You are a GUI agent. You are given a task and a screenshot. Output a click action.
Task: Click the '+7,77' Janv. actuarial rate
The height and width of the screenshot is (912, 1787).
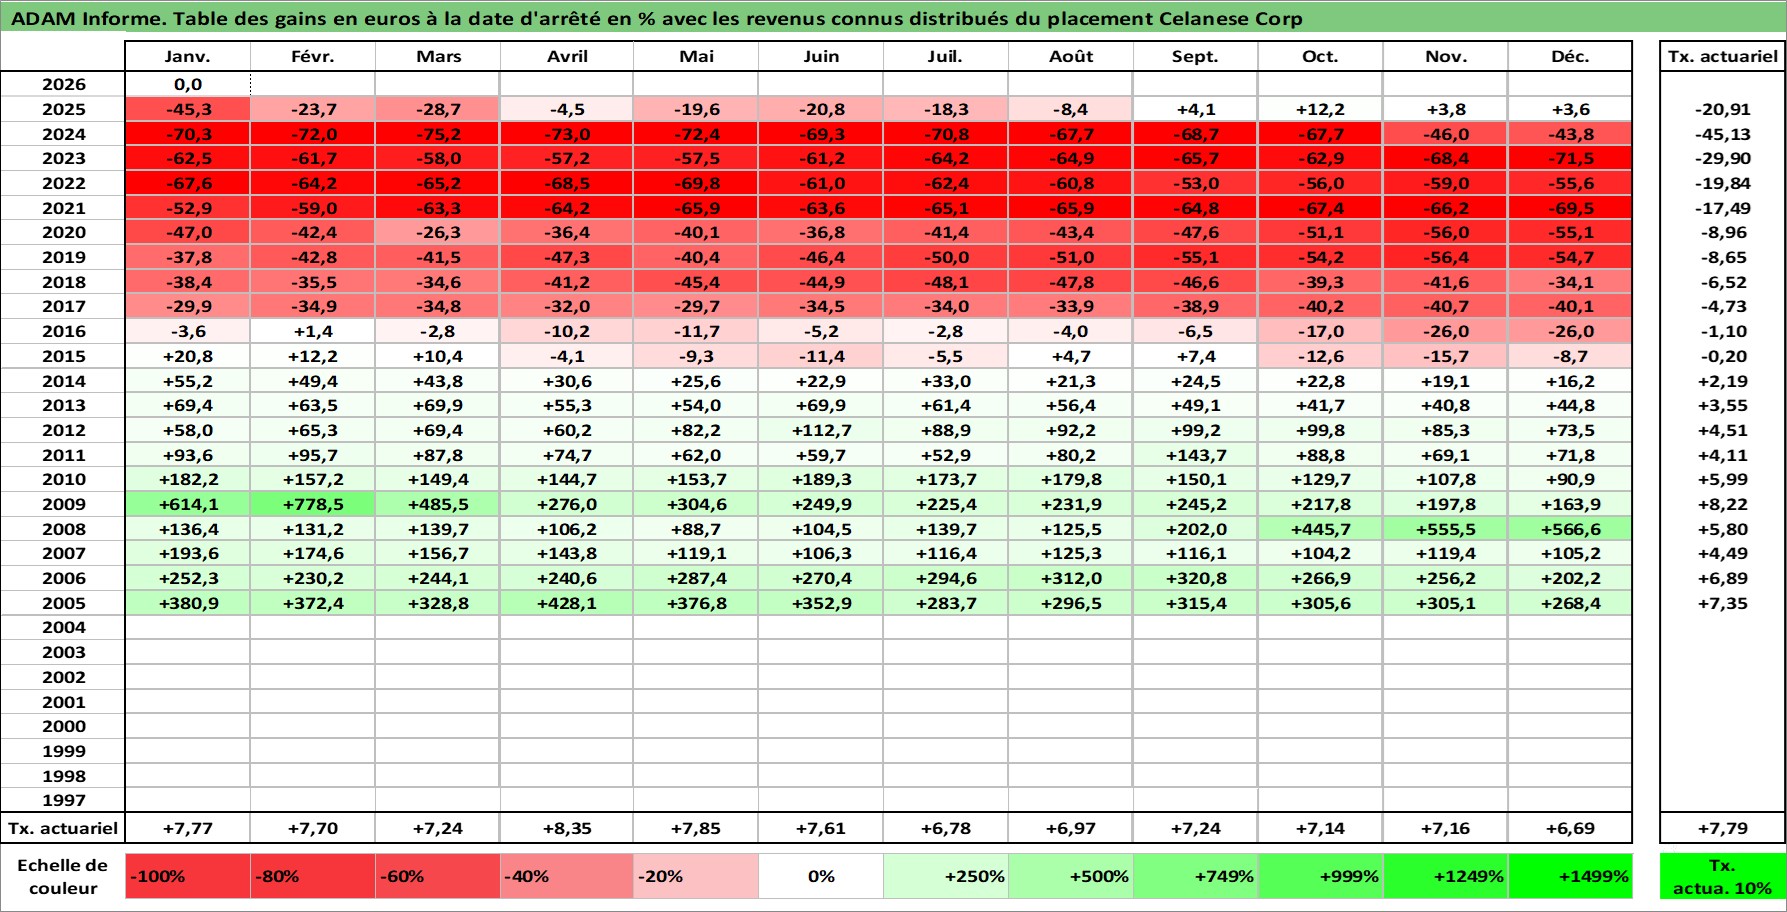tap(187, 828)
